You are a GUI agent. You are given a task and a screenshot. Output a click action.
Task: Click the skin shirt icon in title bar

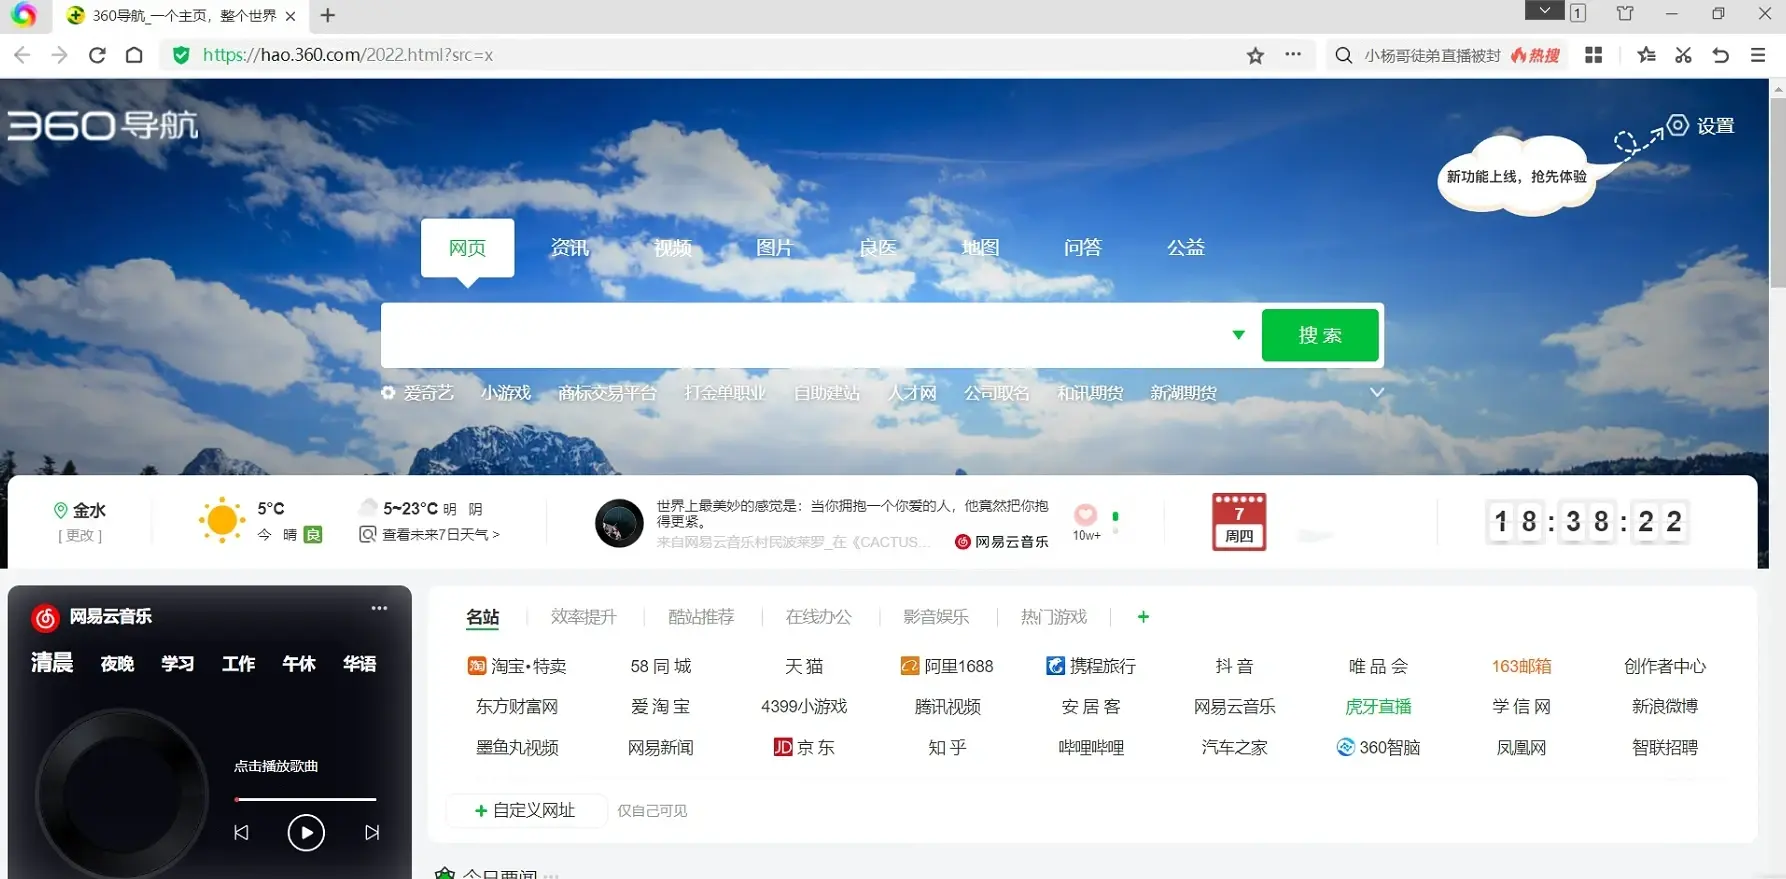[x=1625, y=13]
